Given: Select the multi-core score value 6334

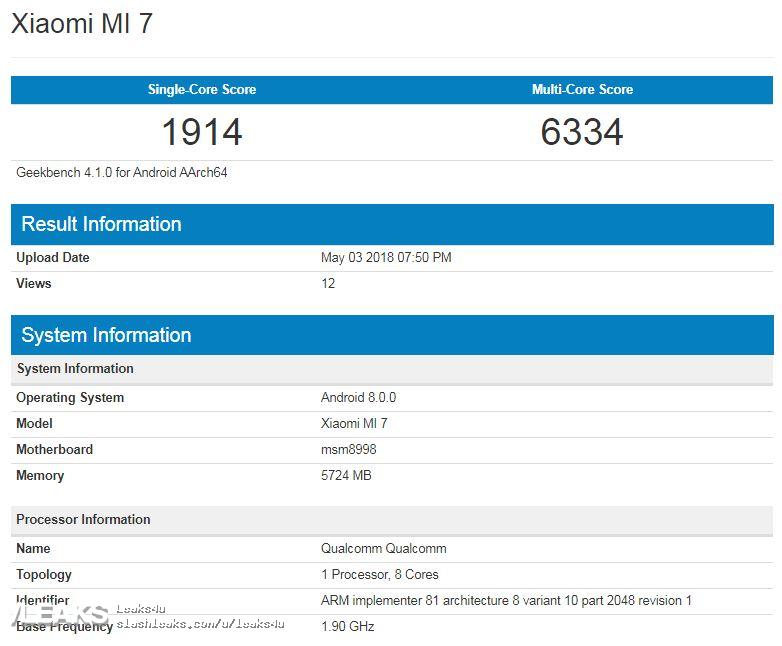Looking at the screenshot, I should click(582, 132).
